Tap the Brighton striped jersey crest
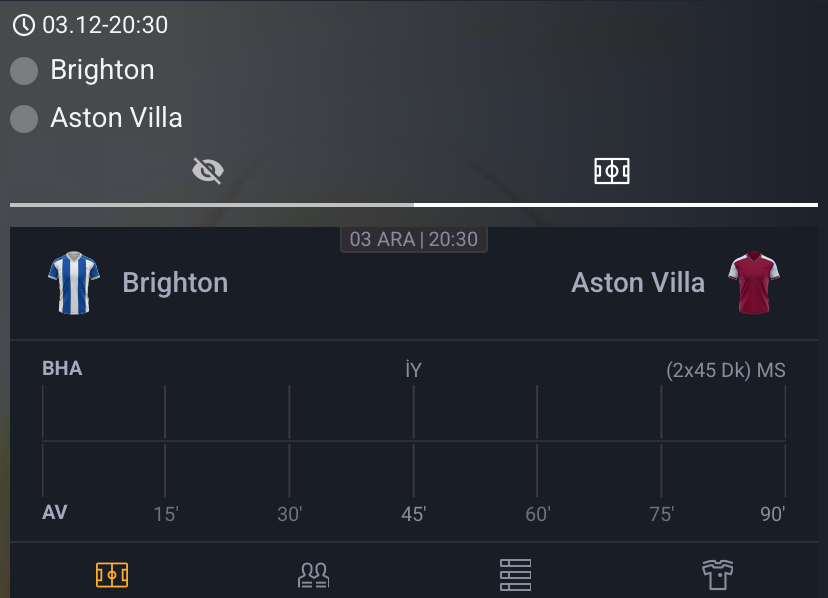Screen dimensions: 828x598 coord(72,282)
